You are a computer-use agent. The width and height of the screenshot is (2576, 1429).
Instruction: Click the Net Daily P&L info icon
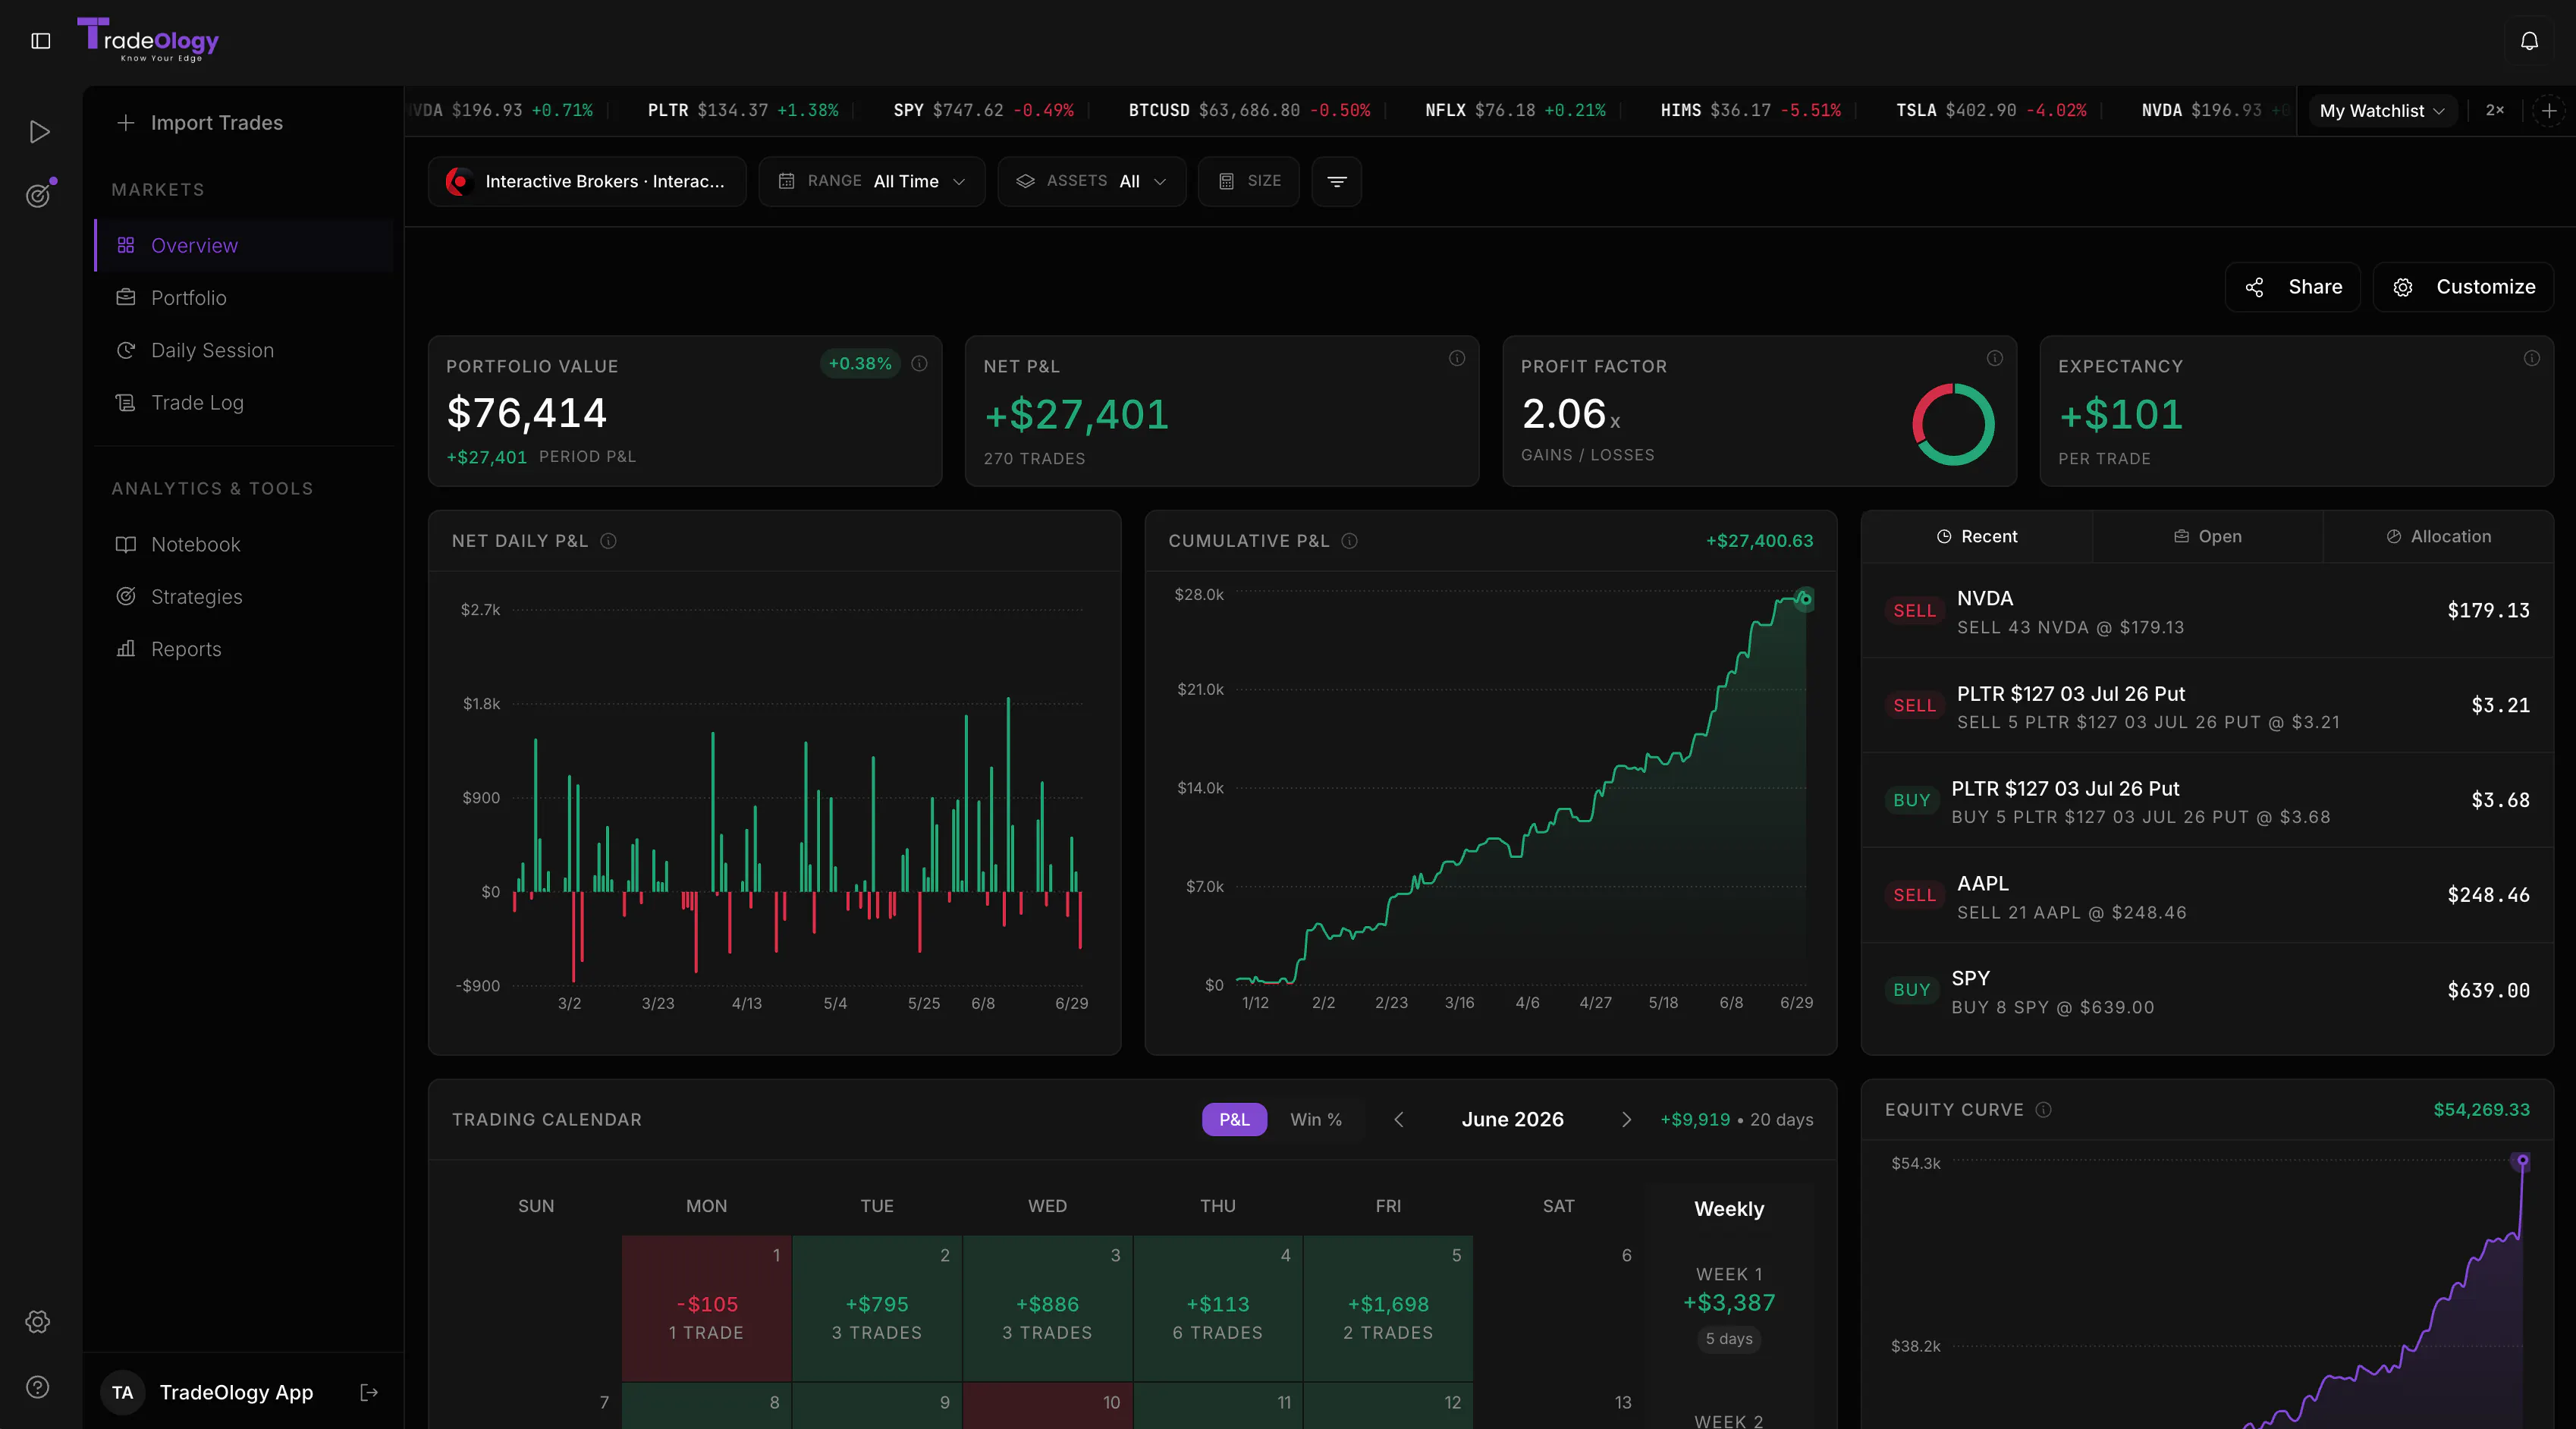pyautogui.click(x=608, y=541)
